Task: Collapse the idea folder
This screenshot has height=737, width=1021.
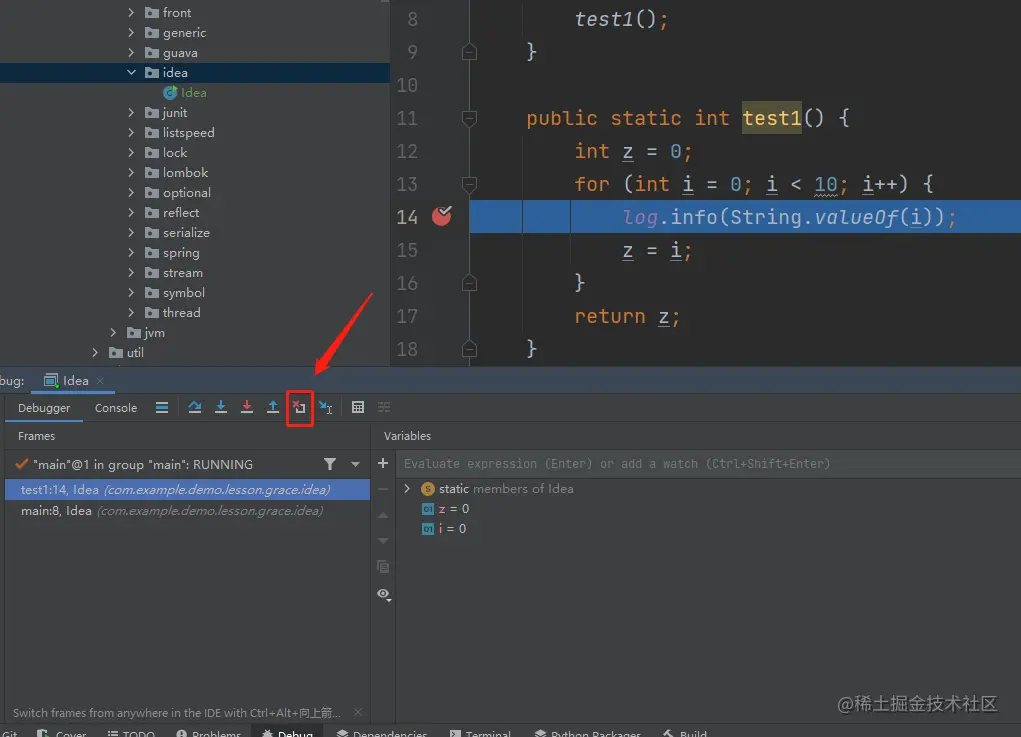Action: click(x=131, y=72)
